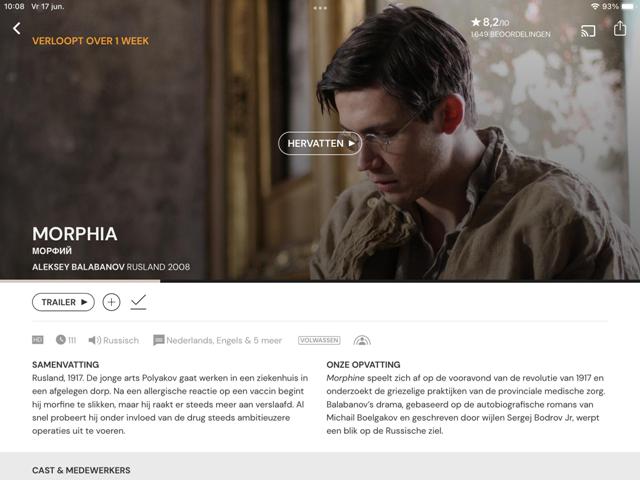
Task: Tap the parental guidance person icon
Action: pyautogui.click(x=362, y=340)
